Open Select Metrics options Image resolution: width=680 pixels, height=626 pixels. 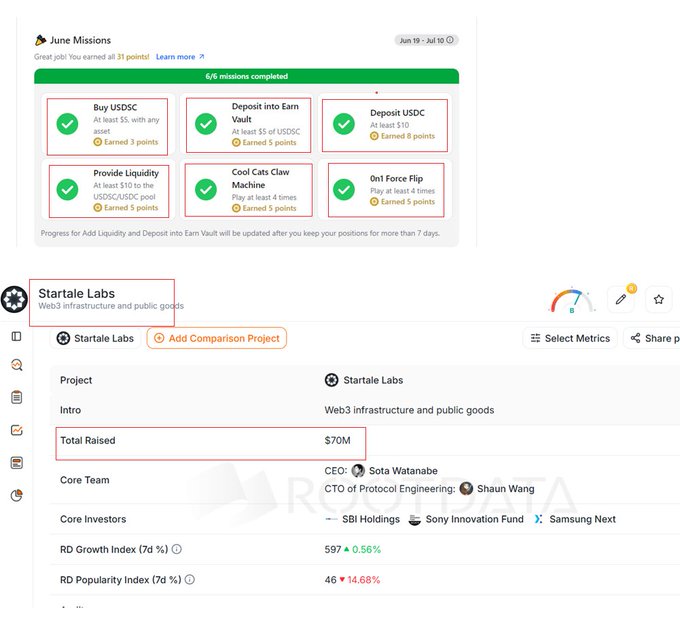coord(570,338)
